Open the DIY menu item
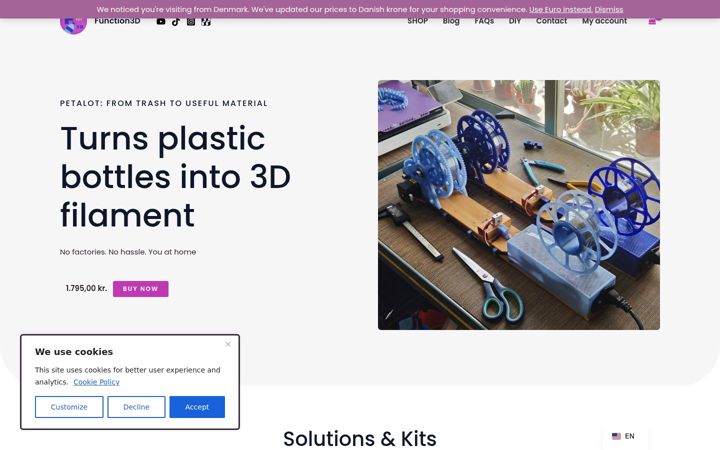 pyautogui.click(x=515, y=21)
